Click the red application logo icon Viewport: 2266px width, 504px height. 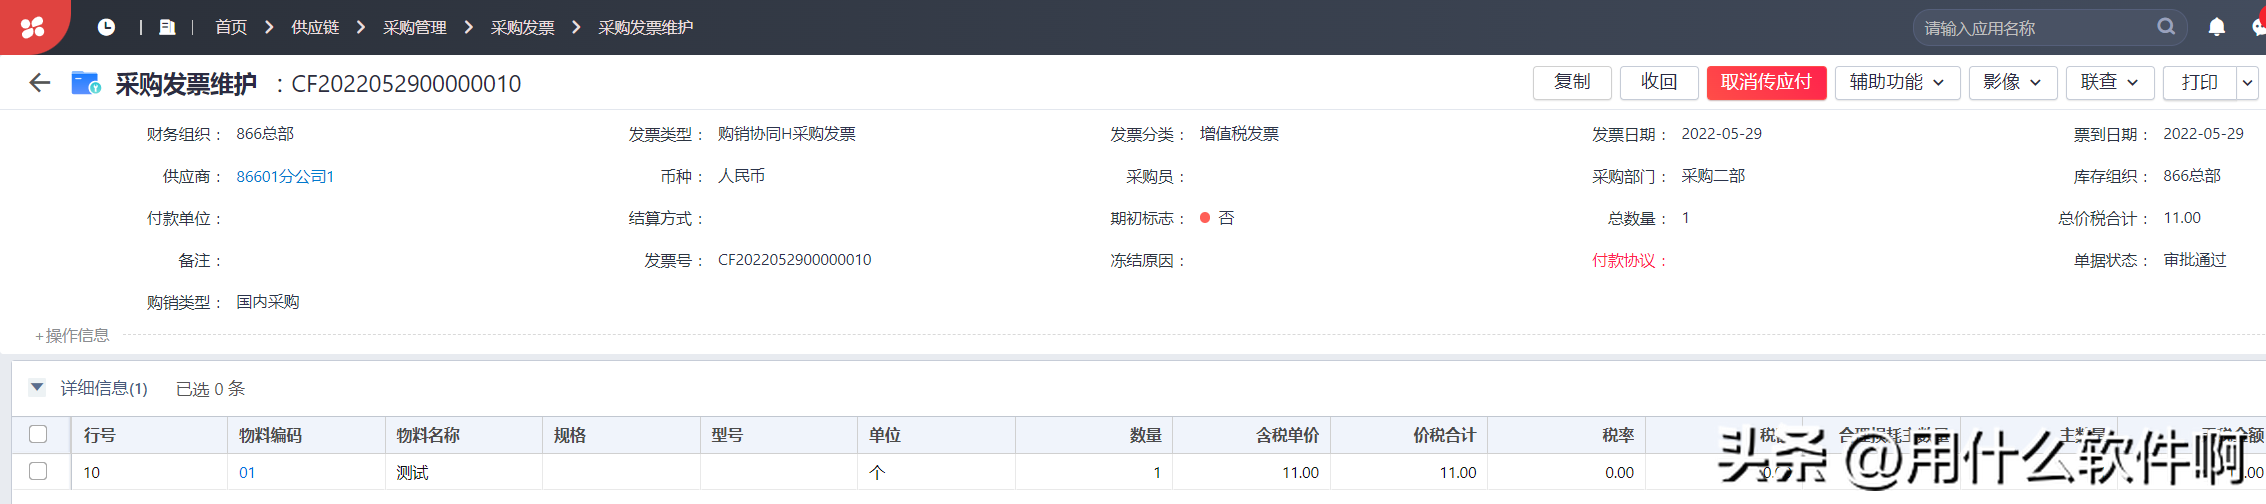(x=32, y=27)
